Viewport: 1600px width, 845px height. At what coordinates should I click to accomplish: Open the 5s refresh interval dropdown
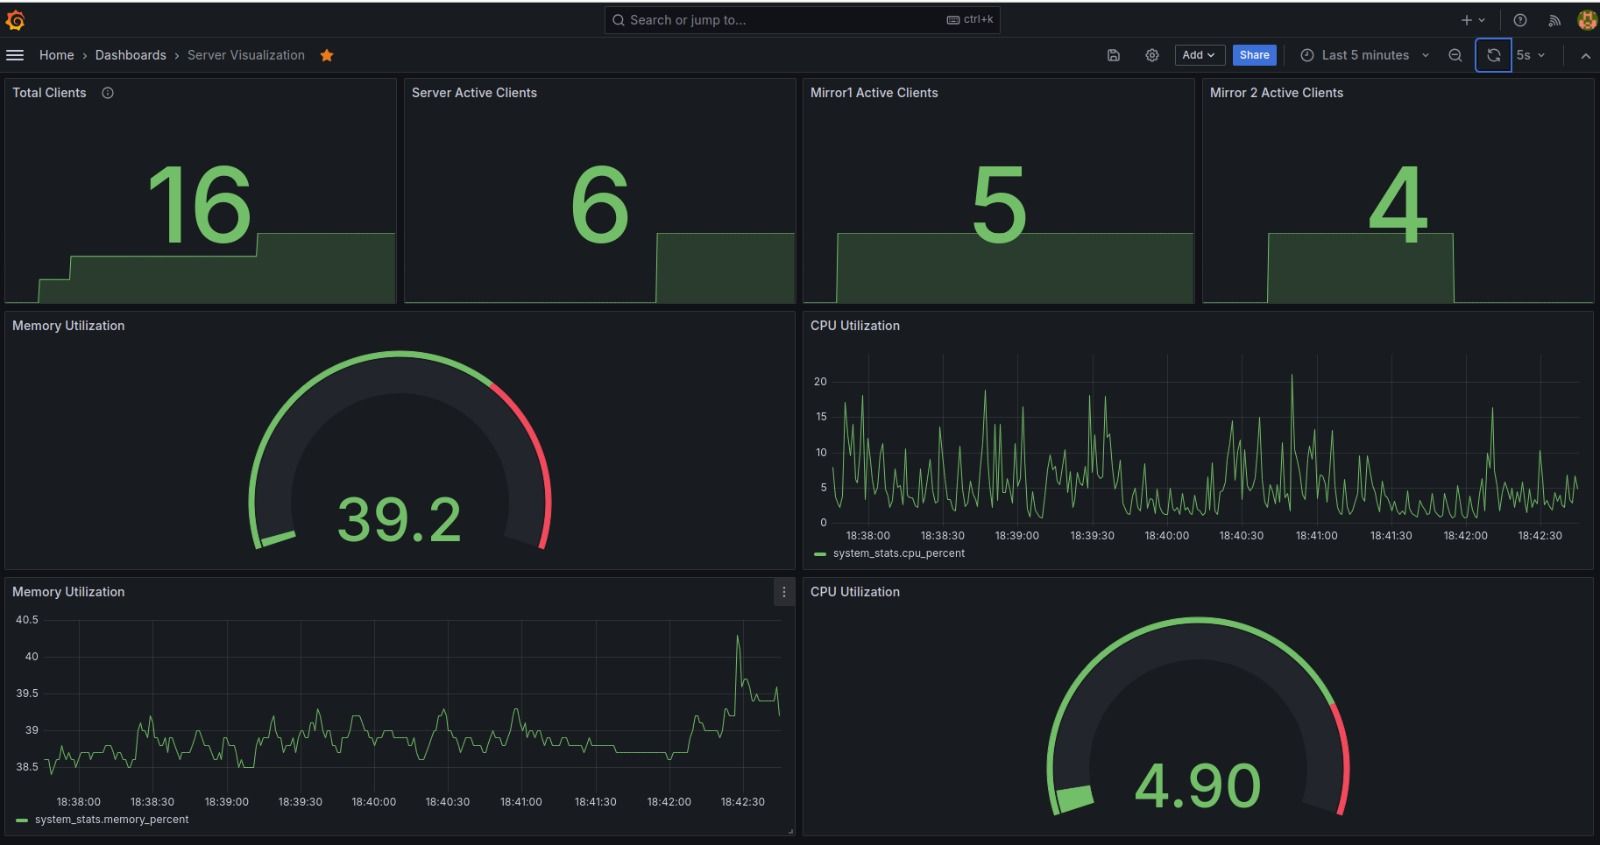(1531, 55)
